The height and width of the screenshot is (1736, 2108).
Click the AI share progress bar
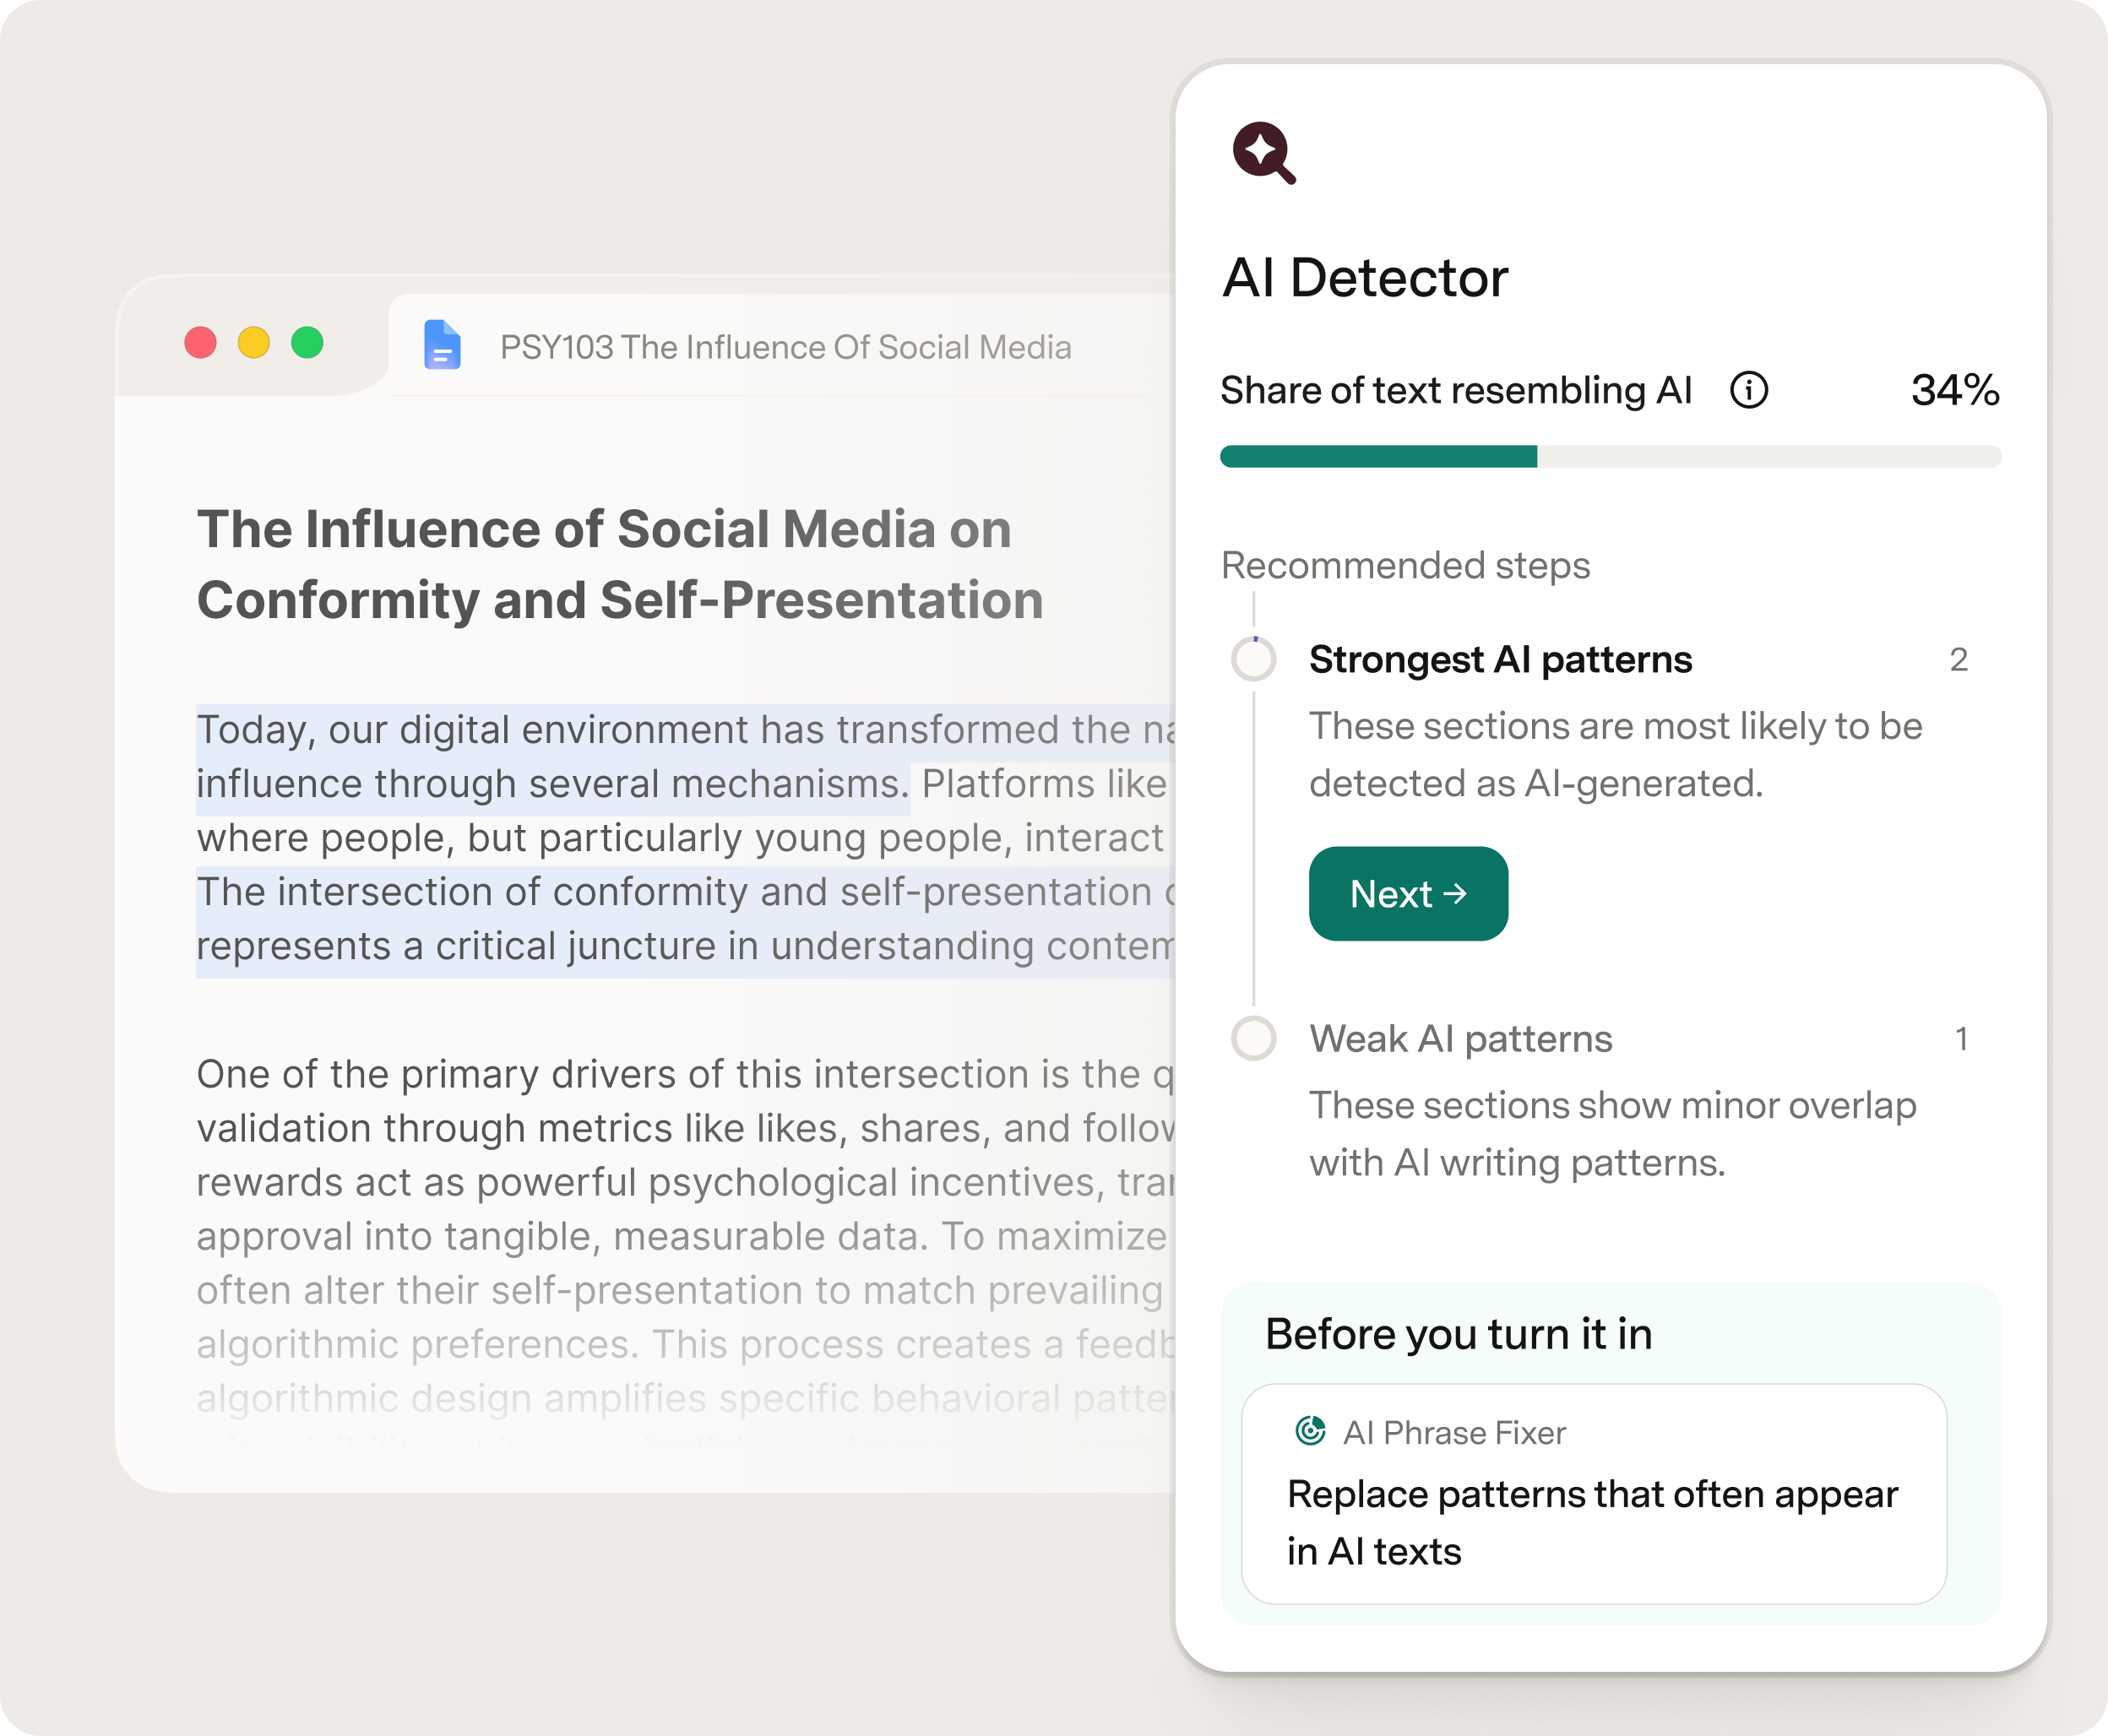[x=1610, y=457]
